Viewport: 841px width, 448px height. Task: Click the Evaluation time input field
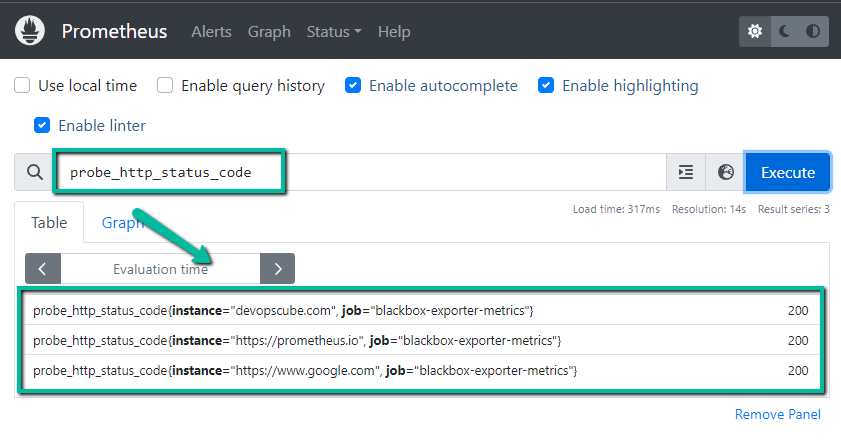[x=160, y=269]
